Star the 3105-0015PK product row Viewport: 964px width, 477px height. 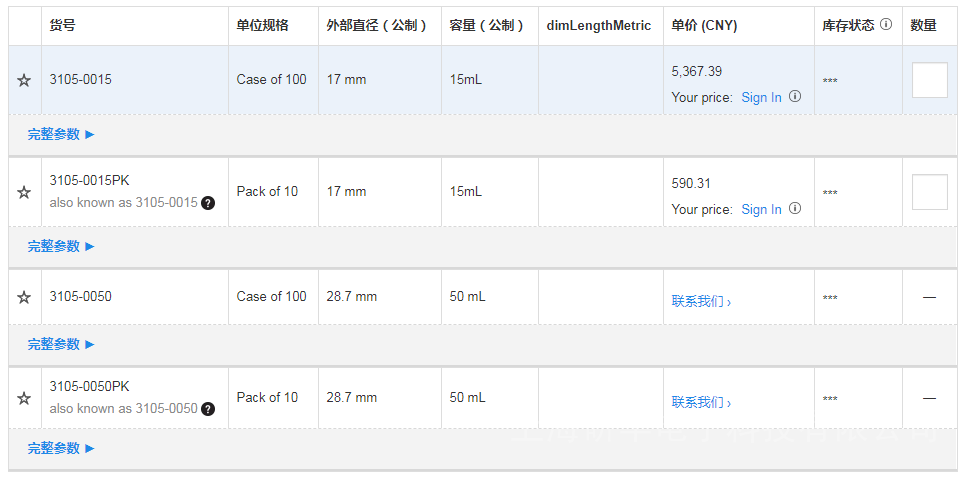point(24,192)
